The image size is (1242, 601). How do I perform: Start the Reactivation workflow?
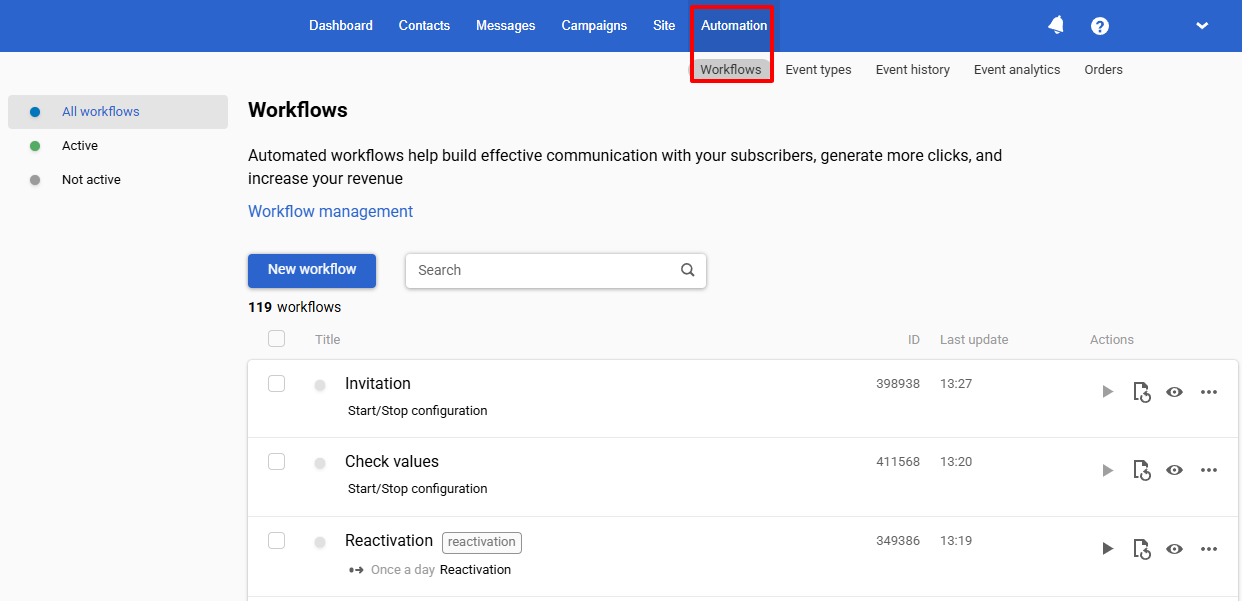click(1107, 548)
